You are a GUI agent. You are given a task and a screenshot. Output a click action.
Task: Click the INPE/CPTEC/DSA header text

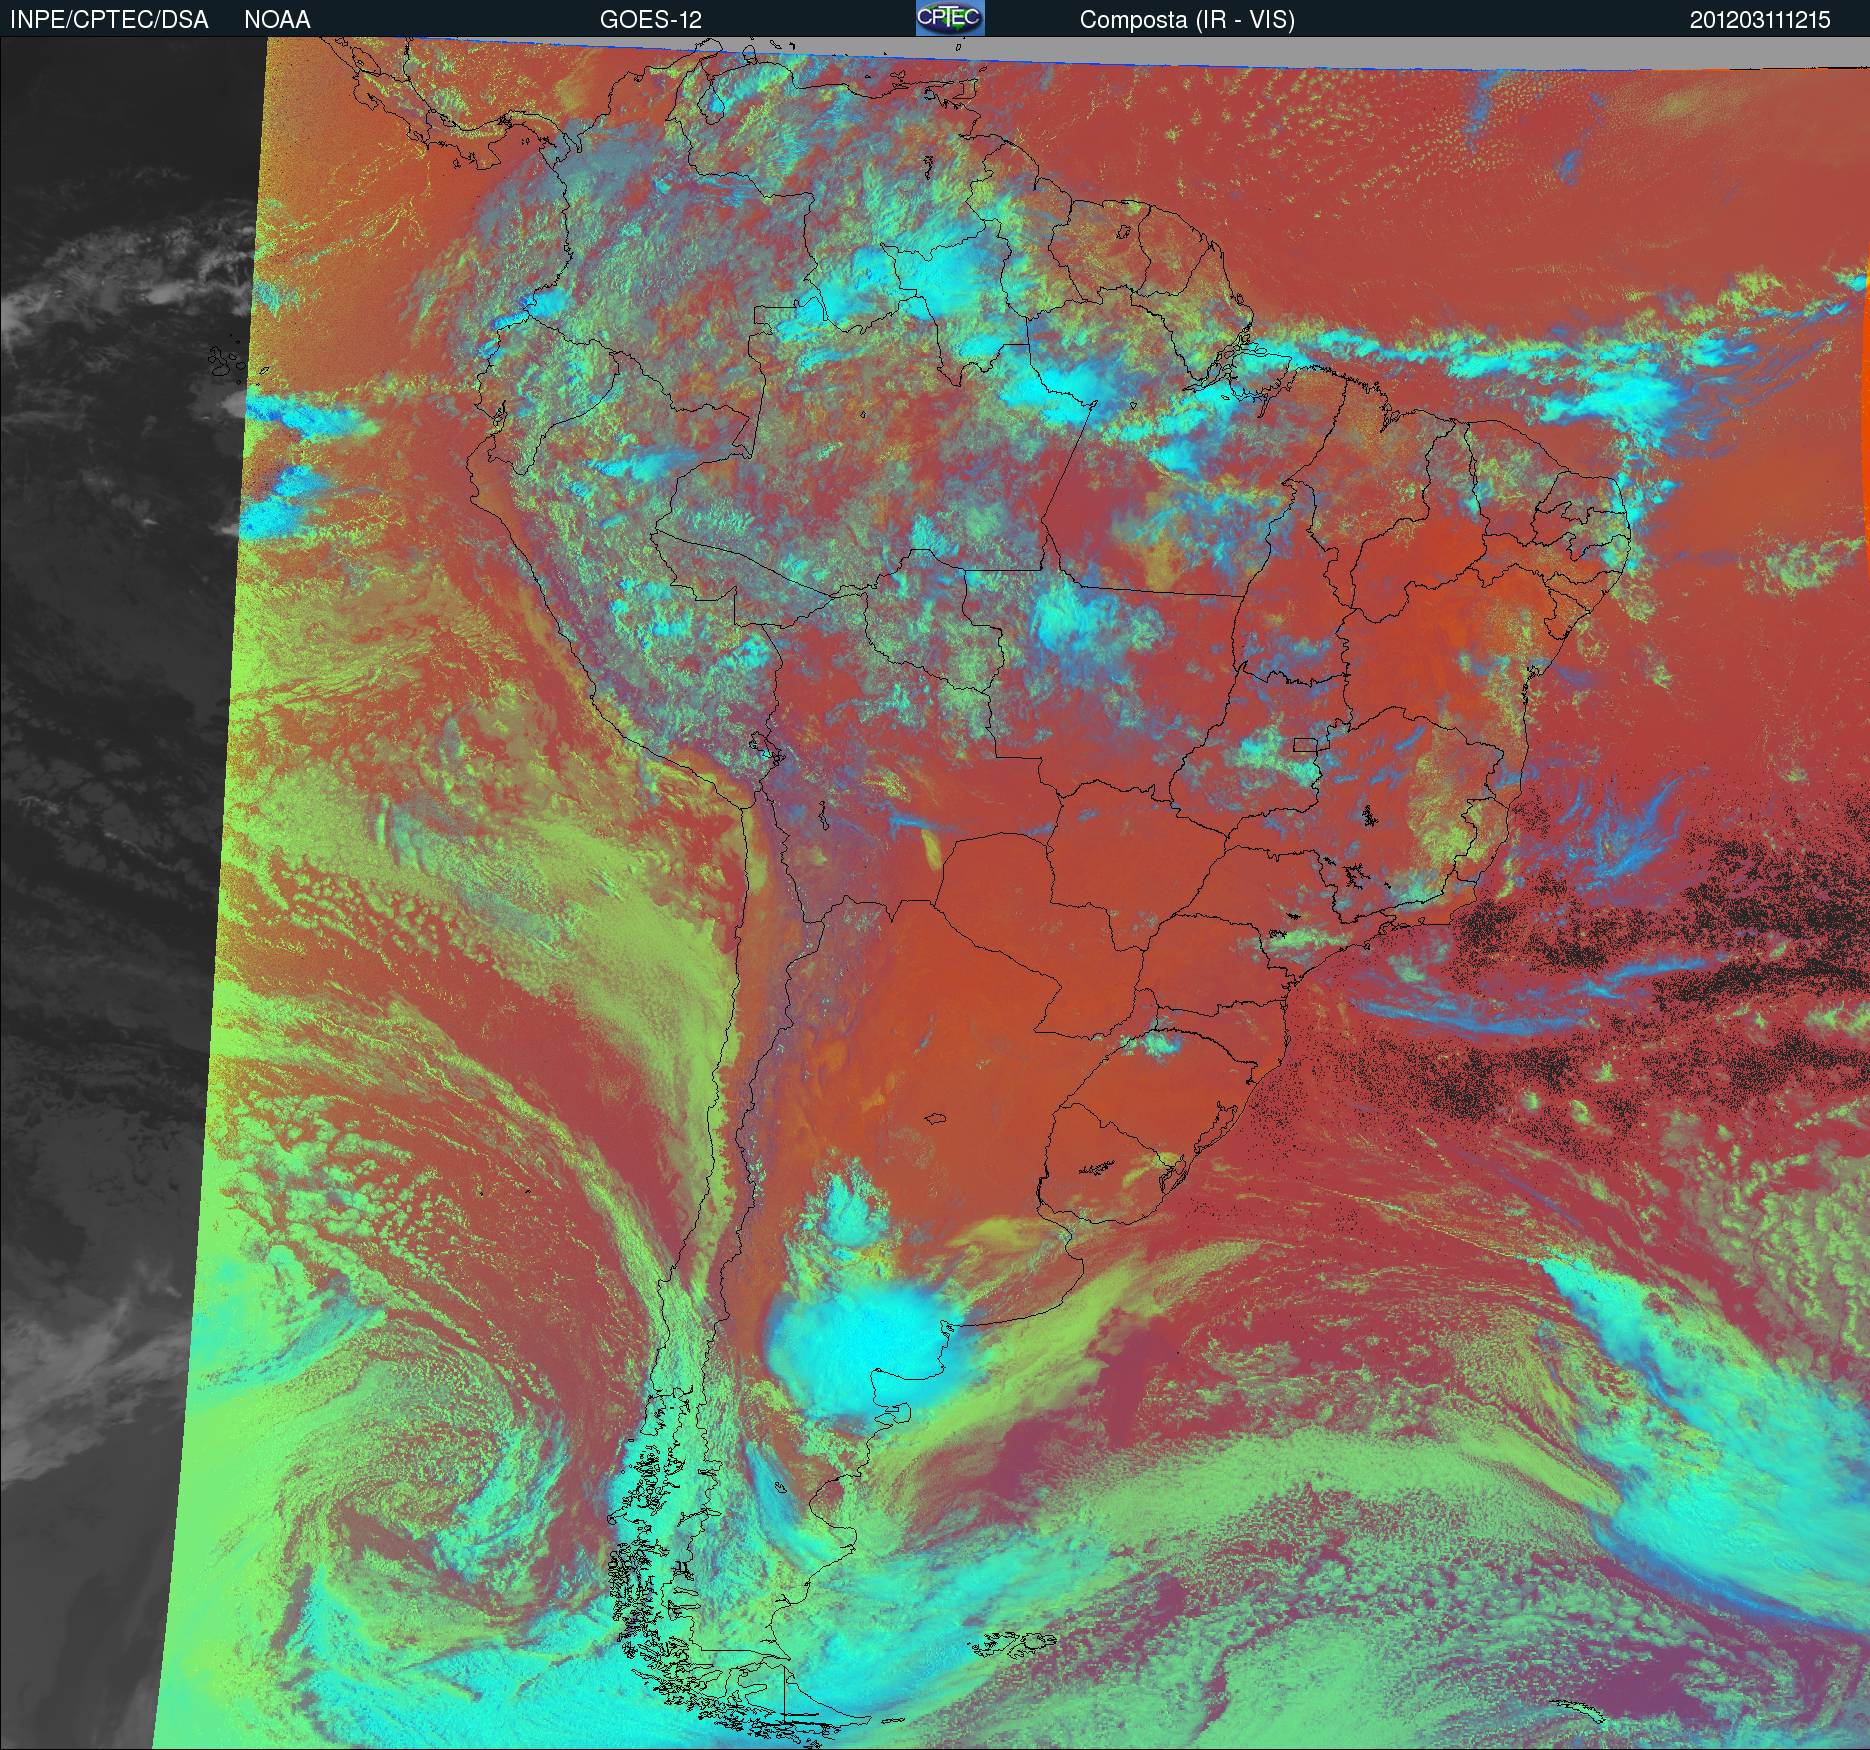(109, 20)
